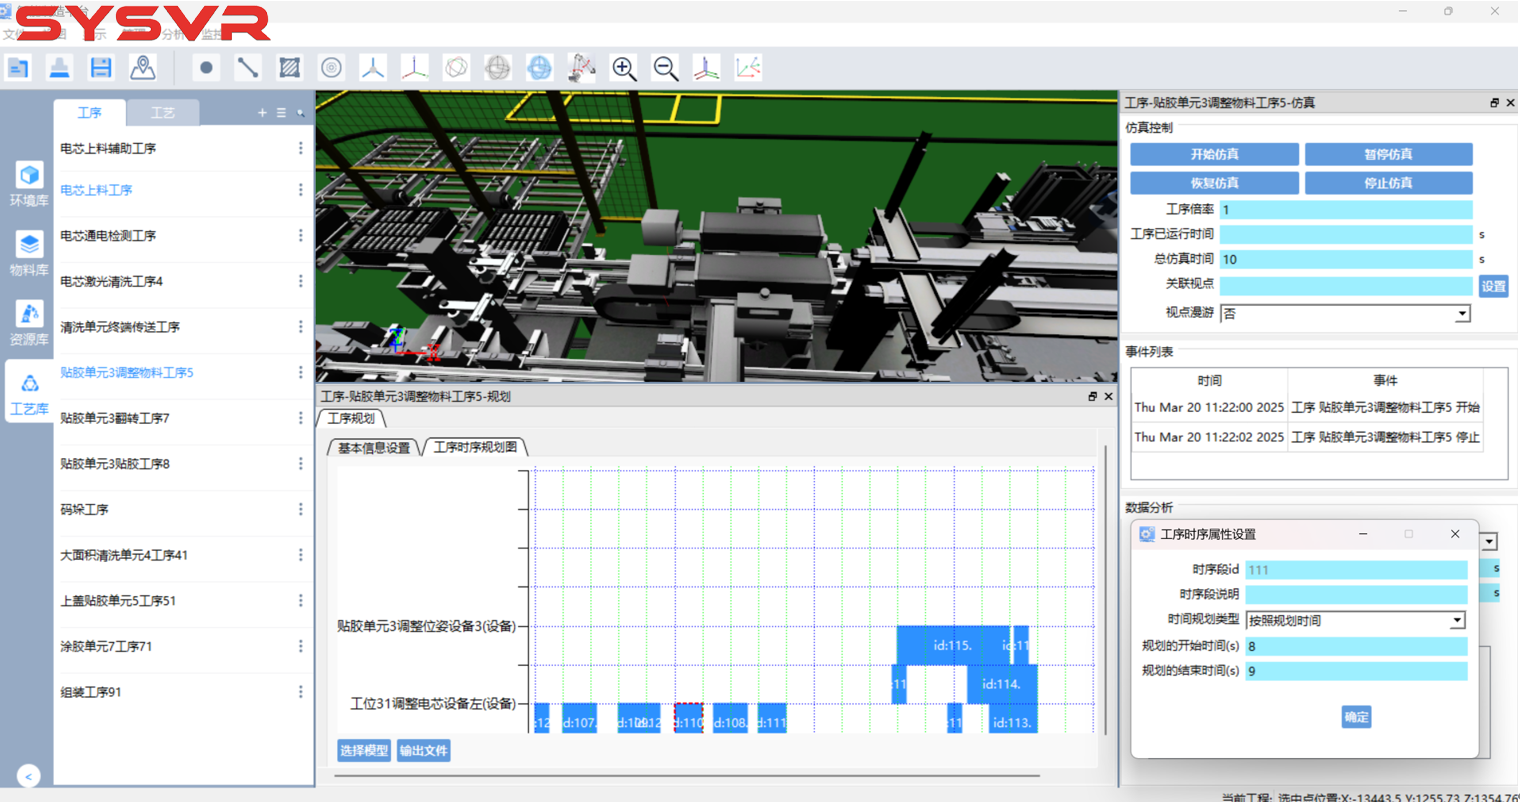
Task: Click the floppy disk save icon
Action: click(101, 68)
